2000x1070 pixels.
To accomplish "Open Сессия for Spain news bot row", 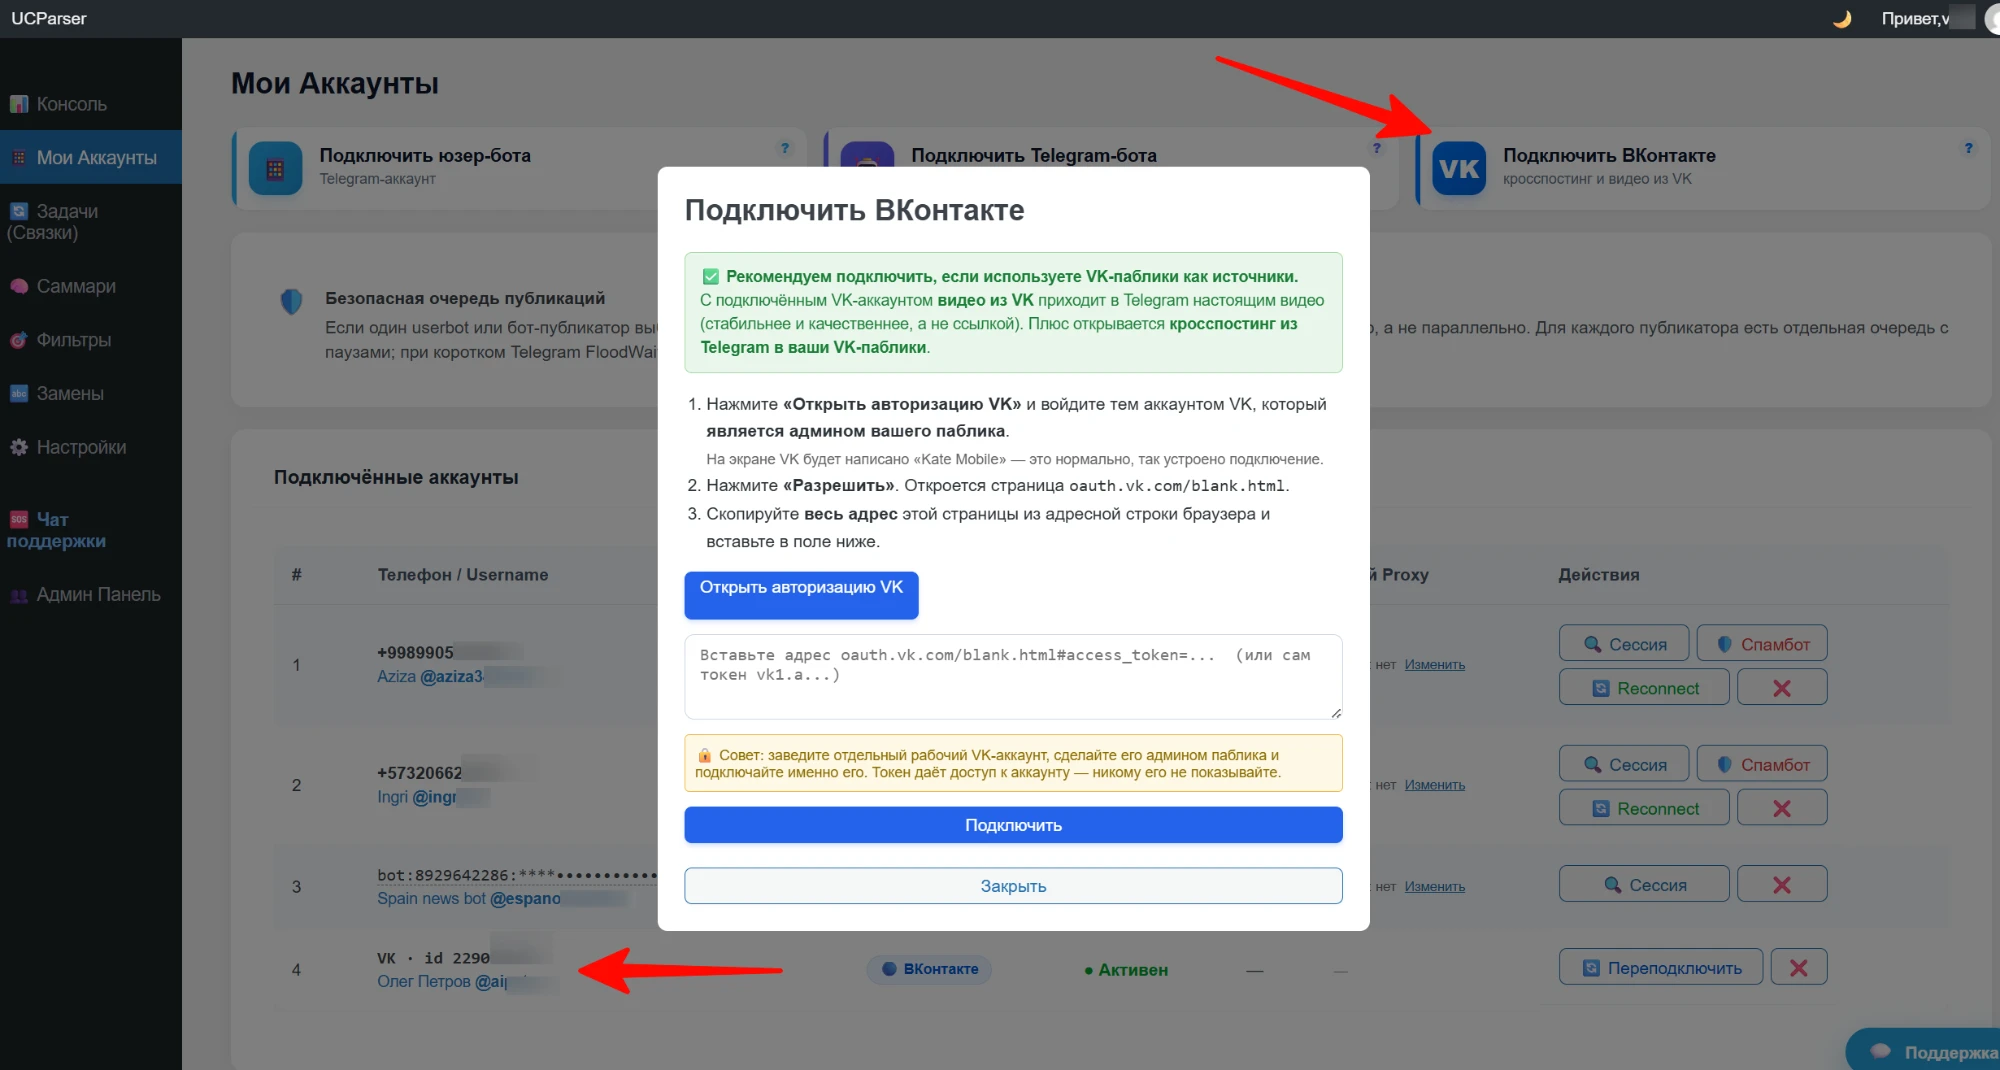I will (x=1644, y=885).
